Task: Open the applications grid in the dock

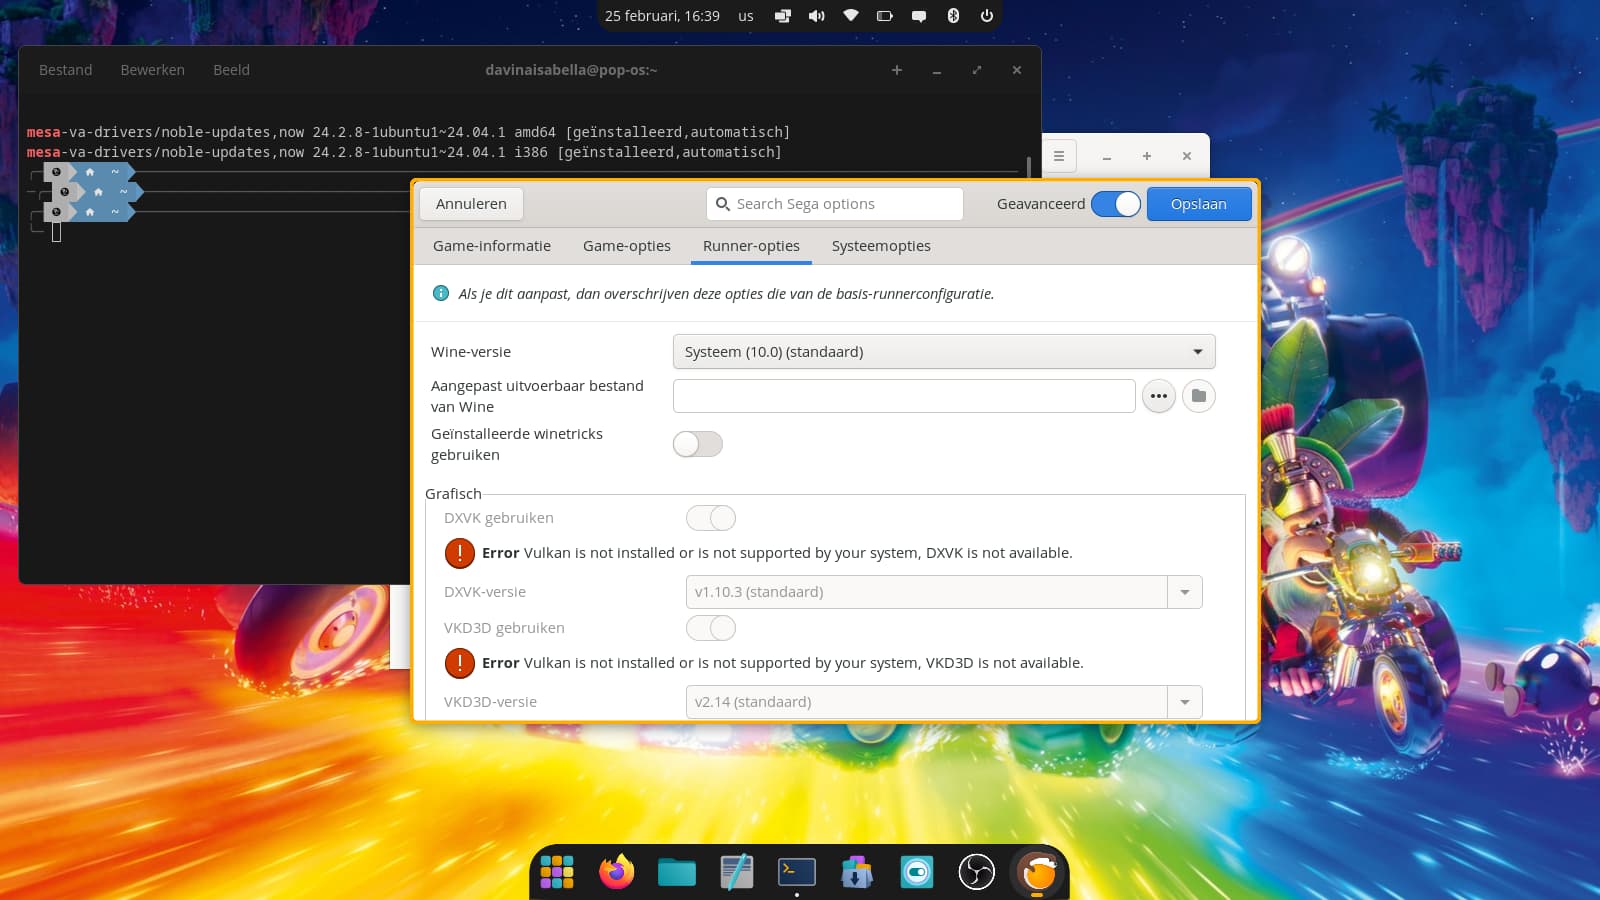Action: (x=557, y=872)
